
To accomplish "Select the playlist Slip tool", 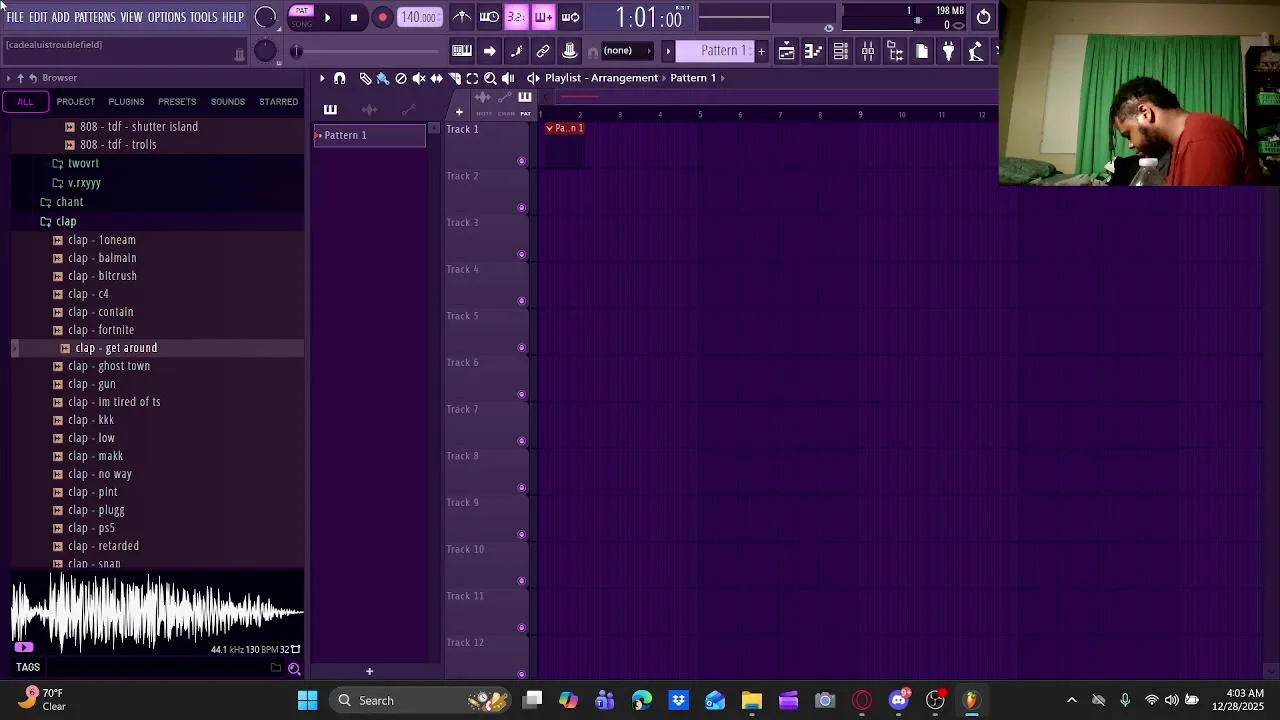I will pos(437,78).
